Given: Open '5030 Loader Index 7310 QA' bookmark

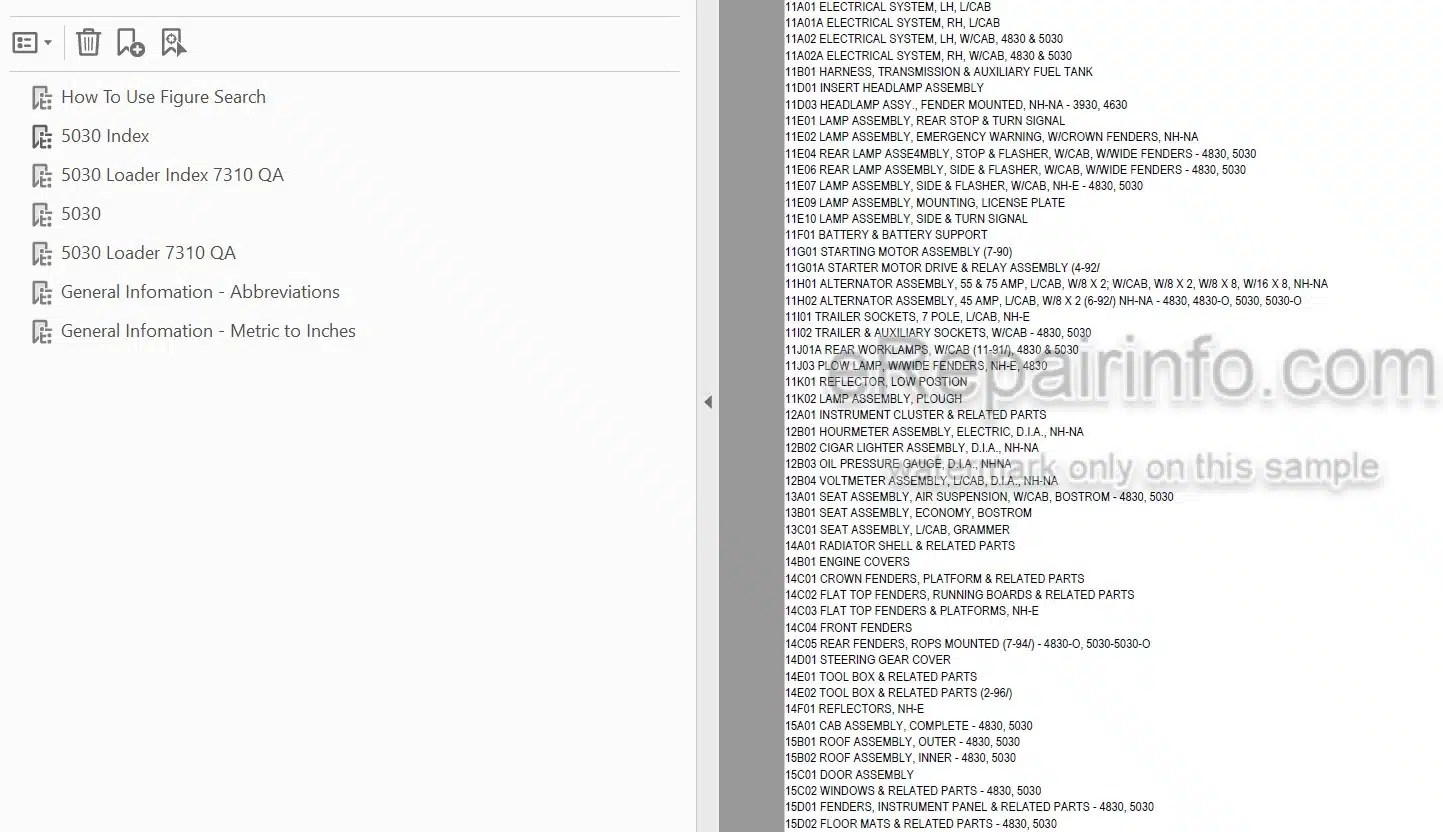Looking at the screenshot, I should click(x=172, y=175).
